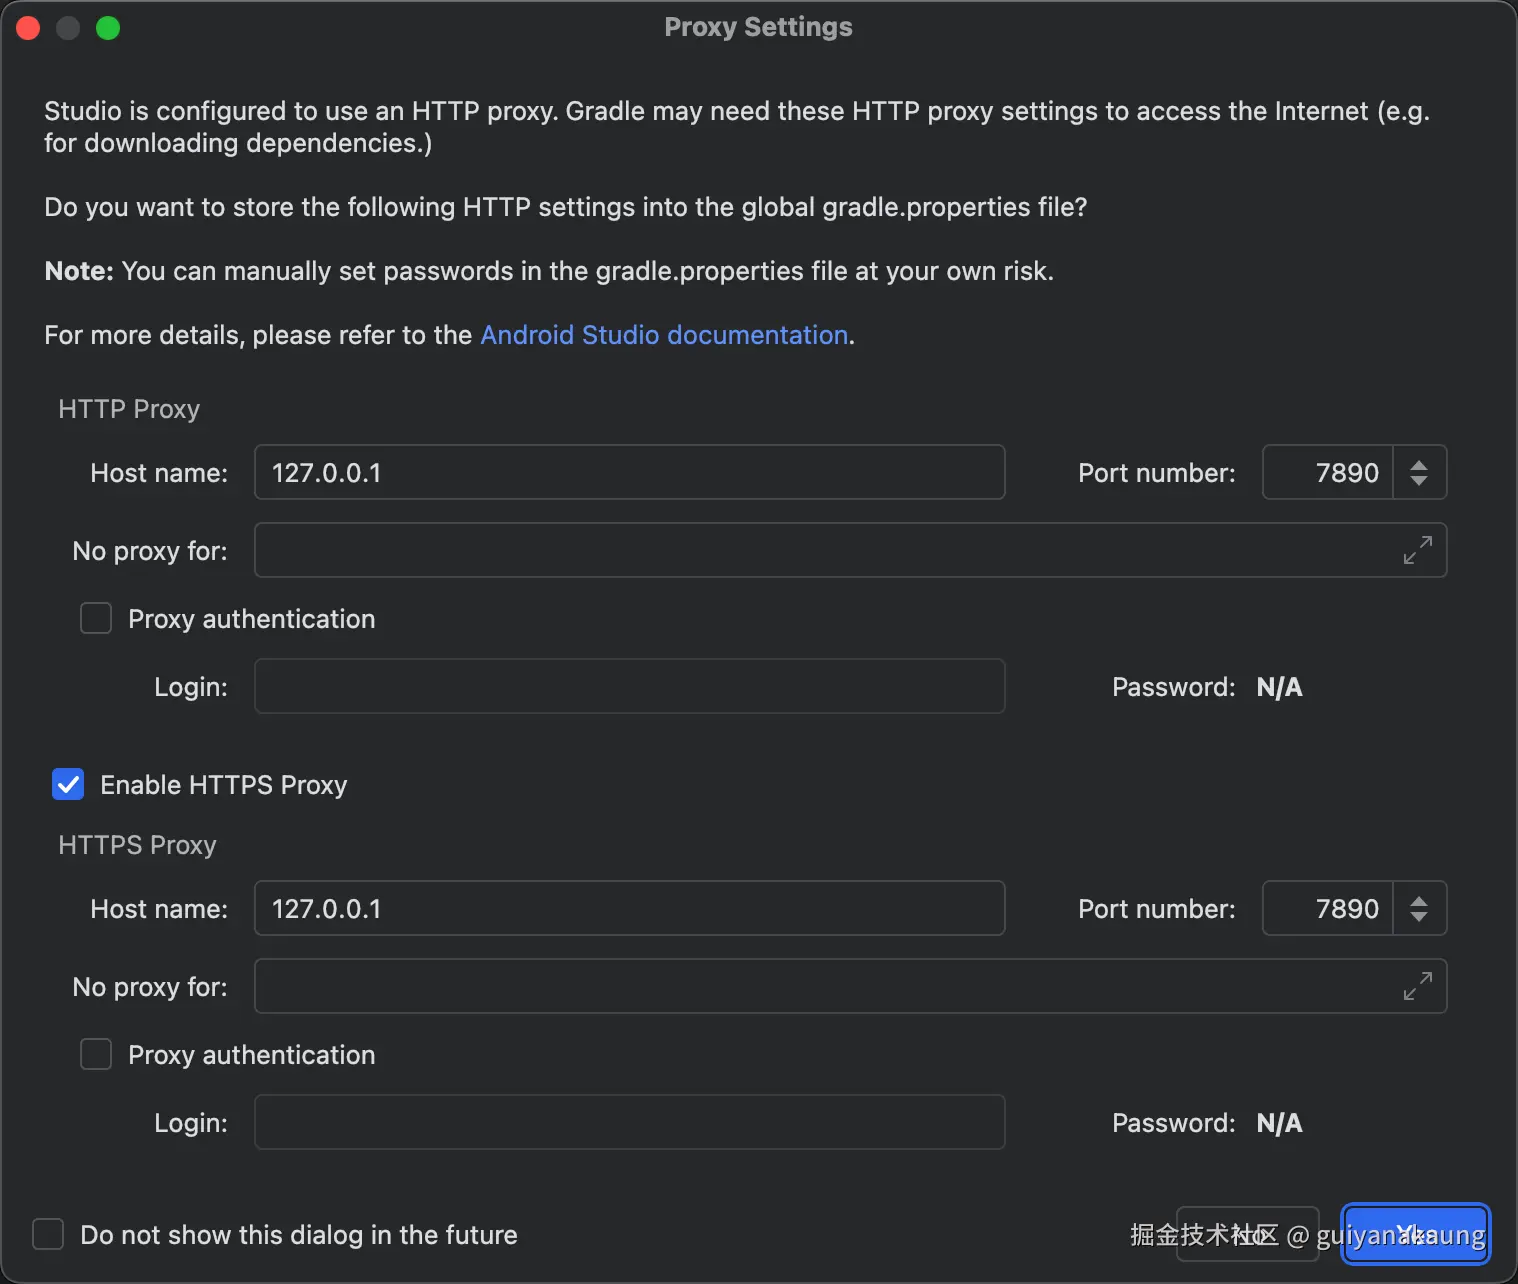The image size is (1518, 1284).
Task: Open the Android Studio documentation link
Action: coord(664,335)
